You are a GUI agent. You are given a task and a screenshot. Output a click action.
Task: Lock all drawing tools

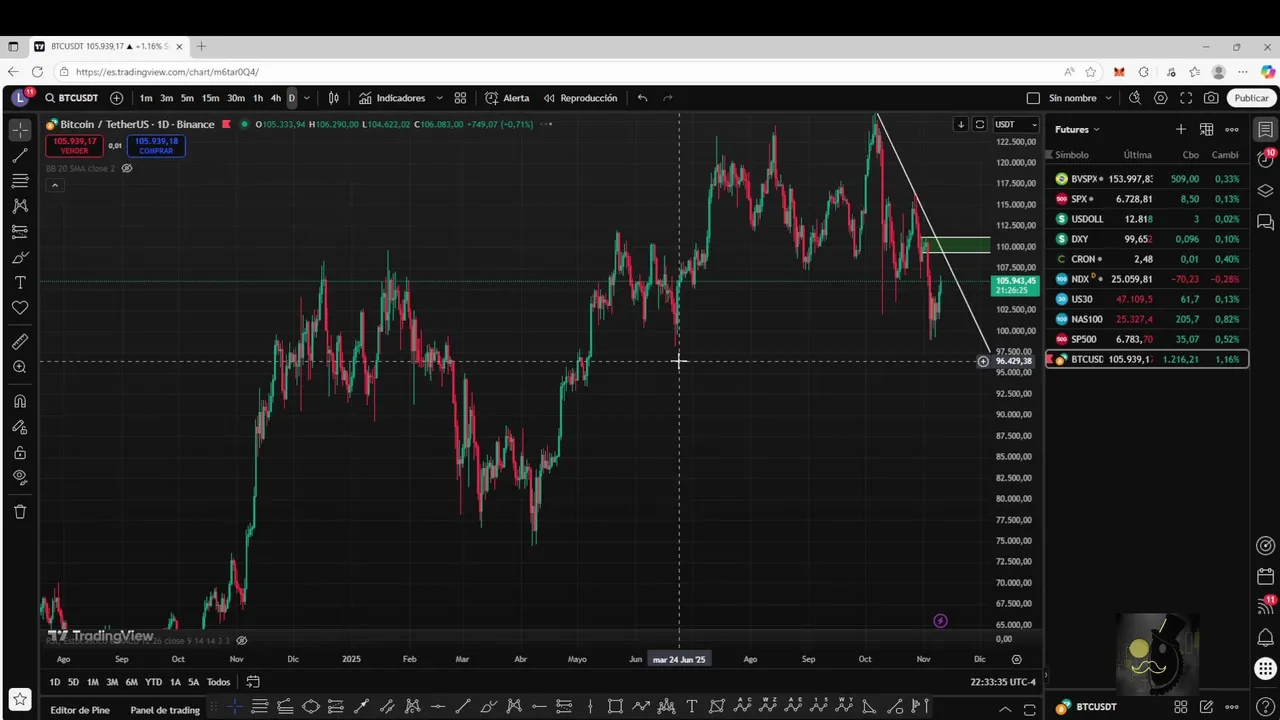tap(20, 452)
